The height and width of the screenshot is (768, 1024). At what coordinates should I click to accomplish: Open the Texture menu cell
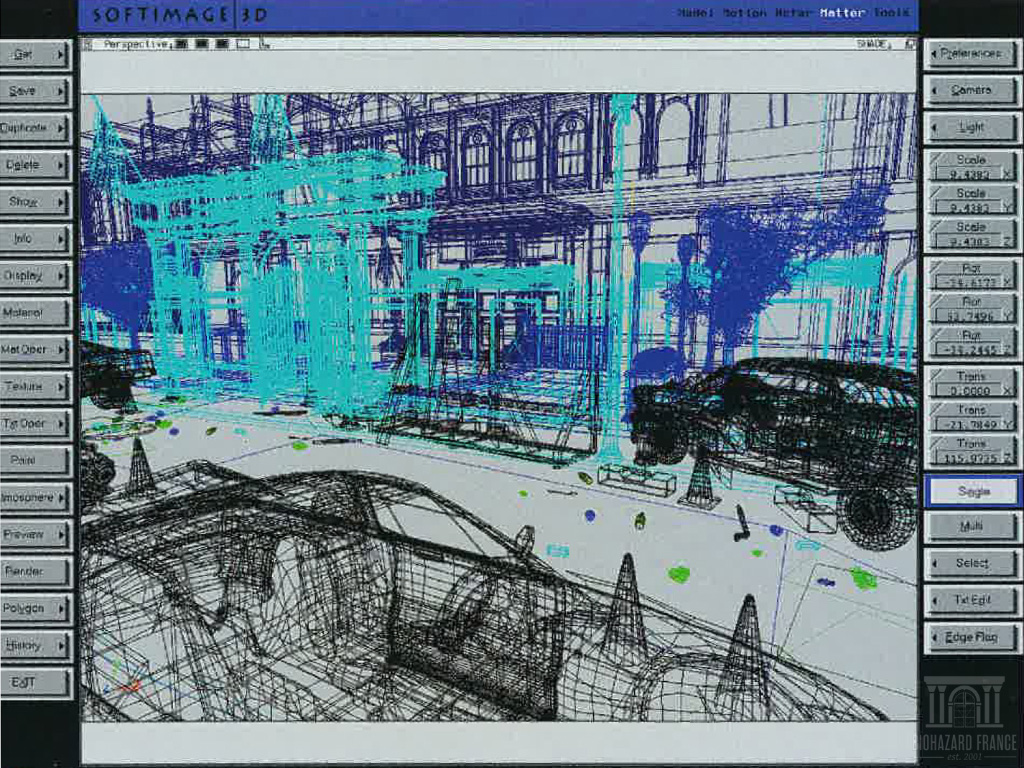[x=35, y=387]
